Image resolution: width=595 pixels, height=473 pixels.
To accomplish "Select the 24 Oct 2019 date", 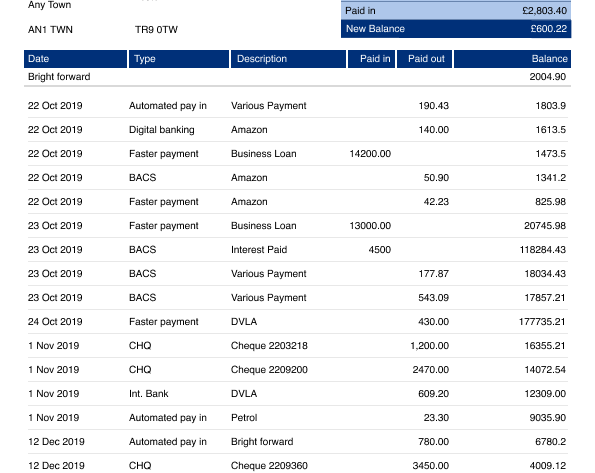I will pyautogui.click(x=55, y=322).
